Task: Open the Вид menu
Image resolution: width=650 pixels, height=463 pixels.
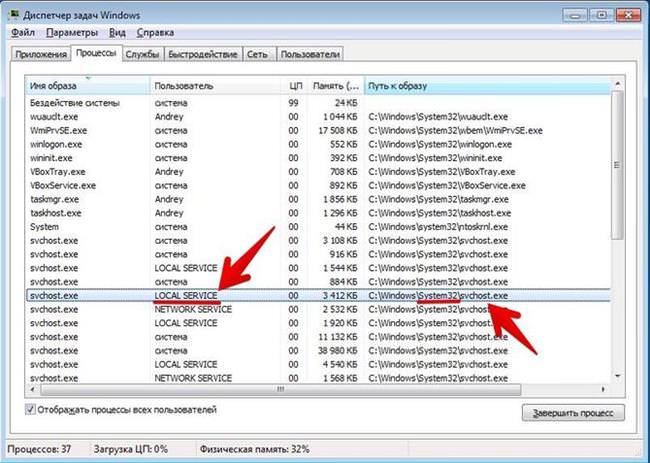Action: (x=117, y=32)
